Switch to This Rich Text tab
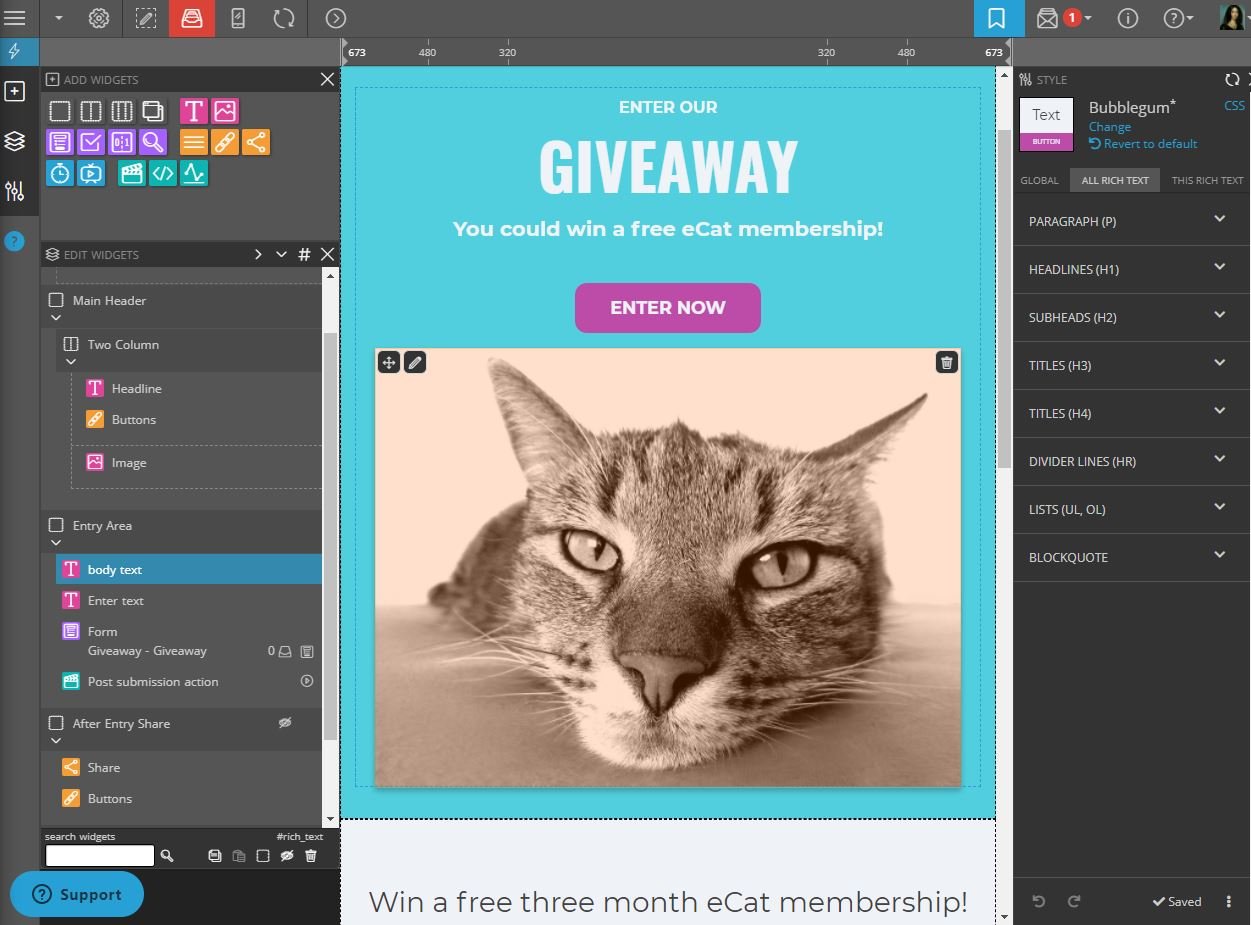Viewport: 1251px width, 925px height. tap(1207, 181)
